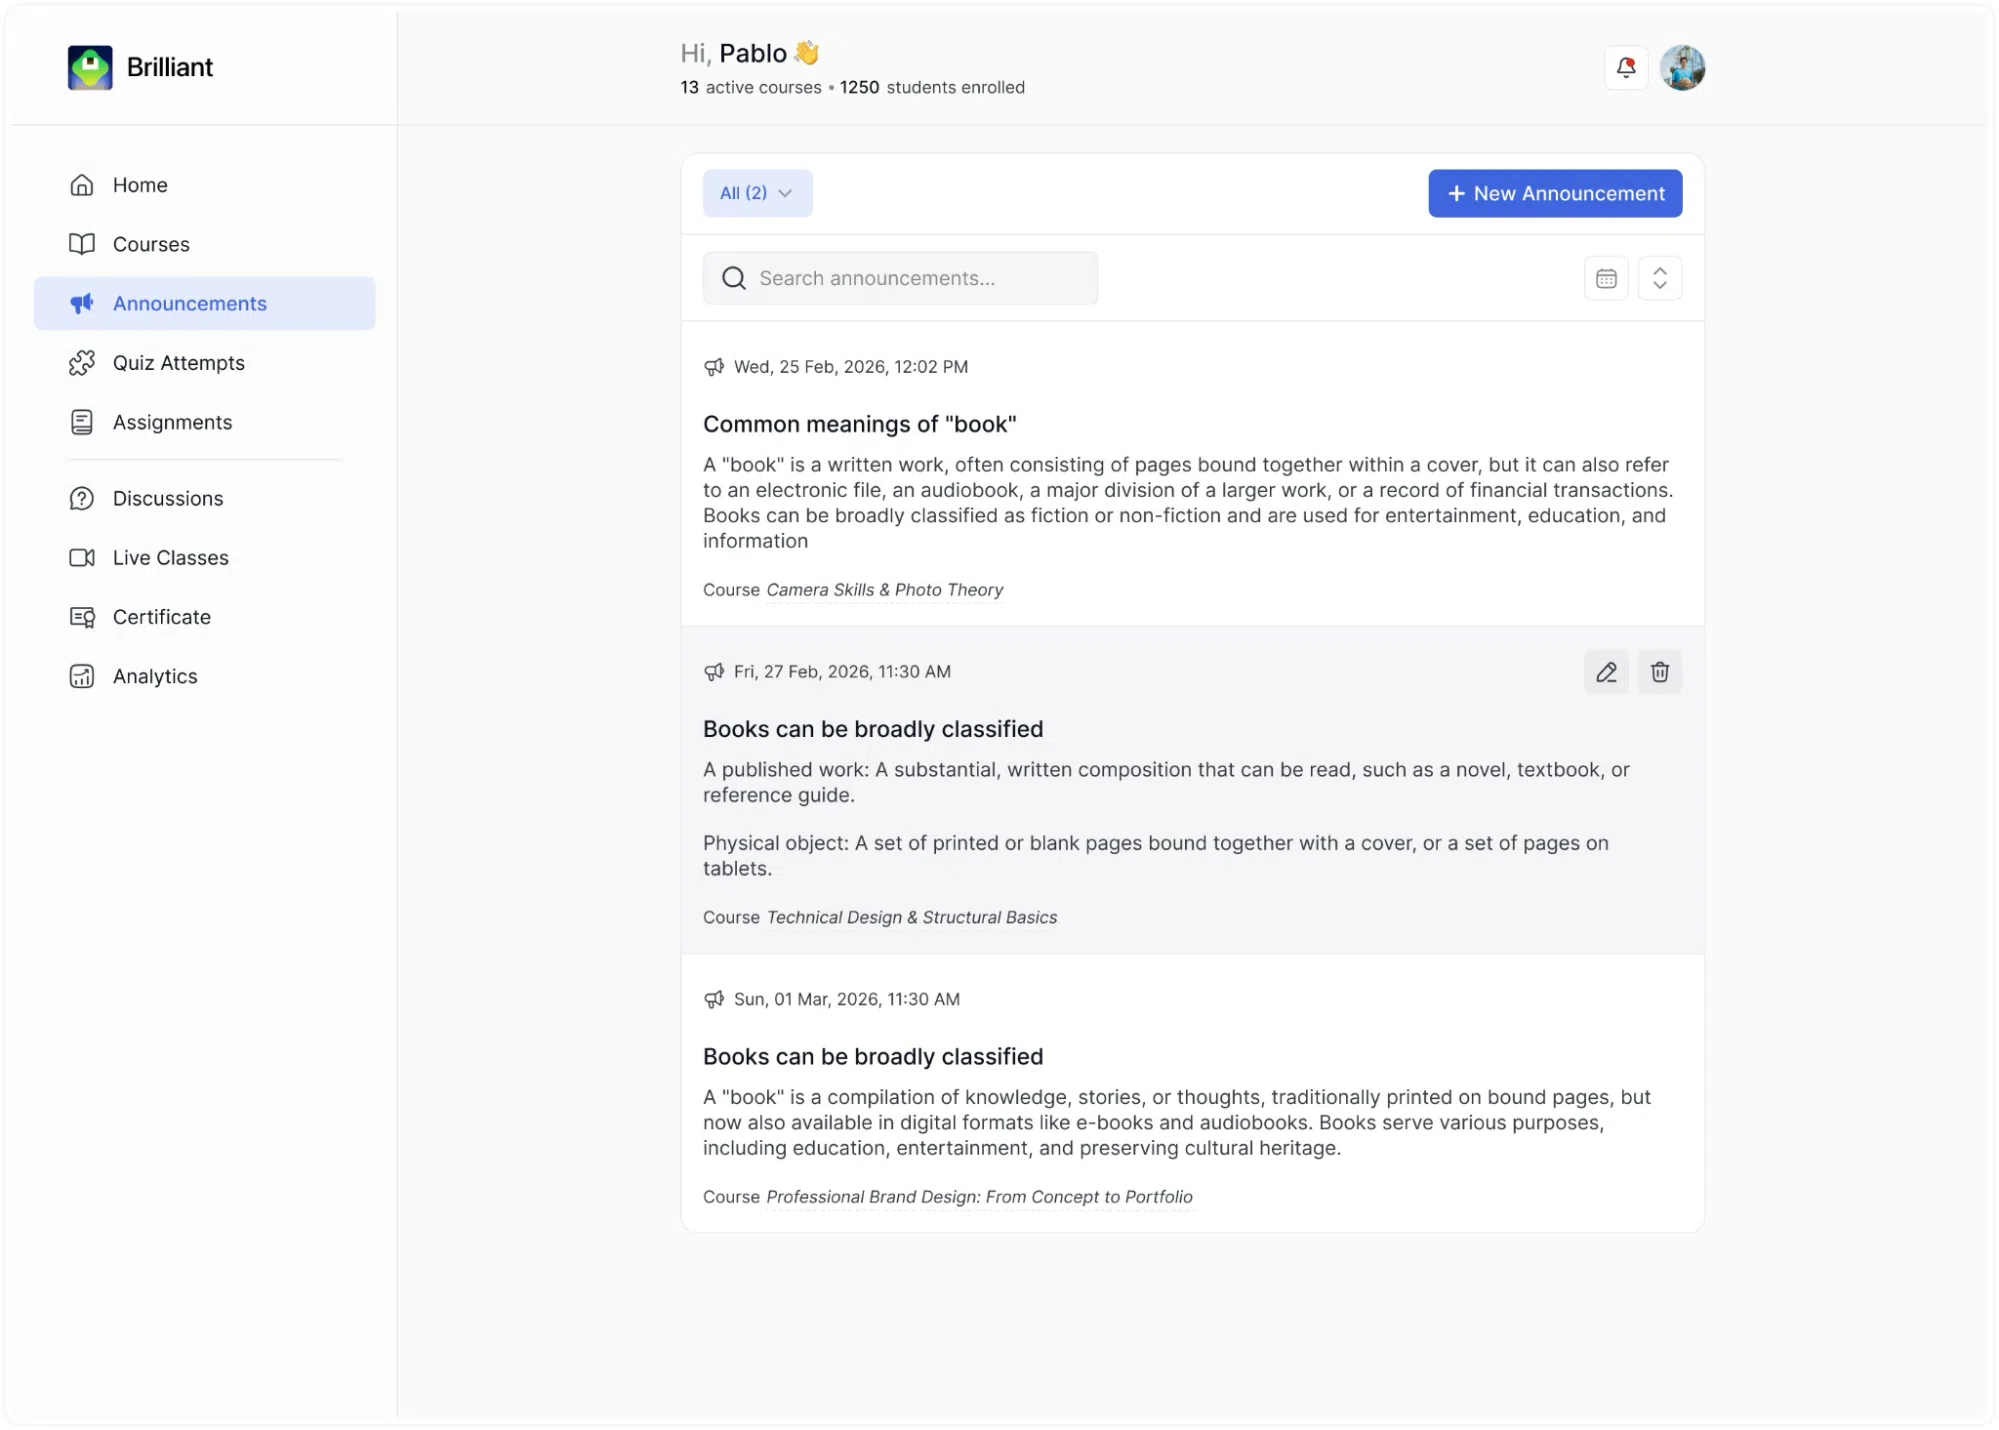The image size is (1999, 1430).
Task: Open the notifications bell icon
Action: tap(1625, 68)
